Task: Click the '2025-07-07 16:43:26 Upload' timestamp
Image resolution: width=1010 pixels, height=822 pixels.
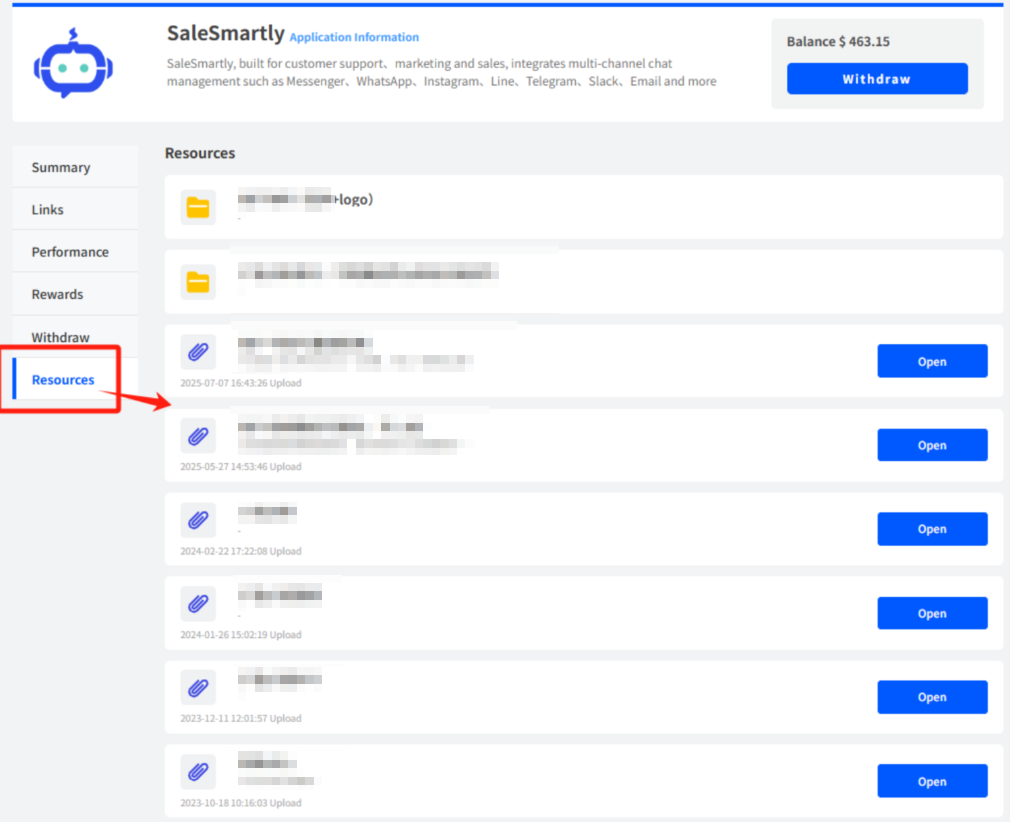Action: pyautogui.click(x=241, y=383)
